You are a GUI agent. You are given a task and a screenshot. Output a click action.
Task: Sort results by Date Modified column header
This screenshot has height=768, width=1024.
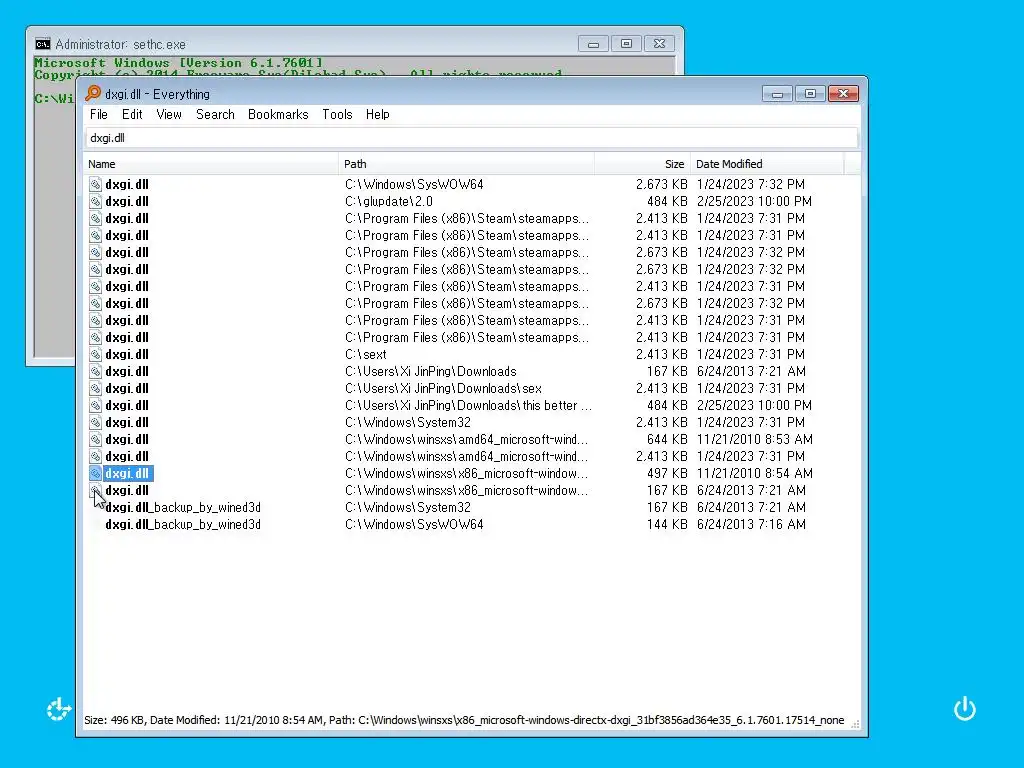tap(767, 164)
